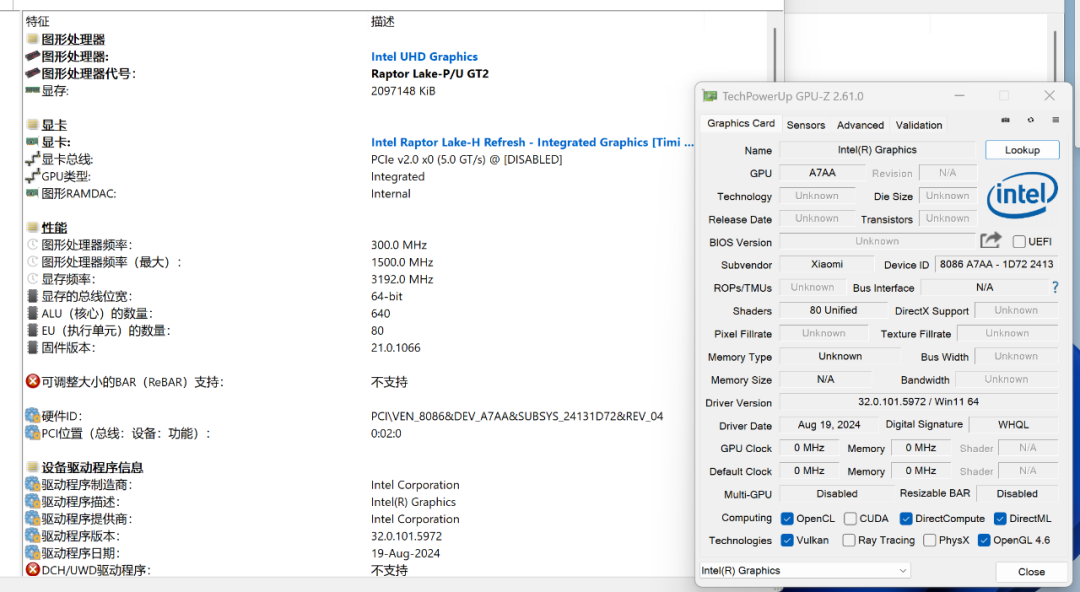
Task: Click the chip icon beside ALU（核心）的数量
Action: [32, 314]
